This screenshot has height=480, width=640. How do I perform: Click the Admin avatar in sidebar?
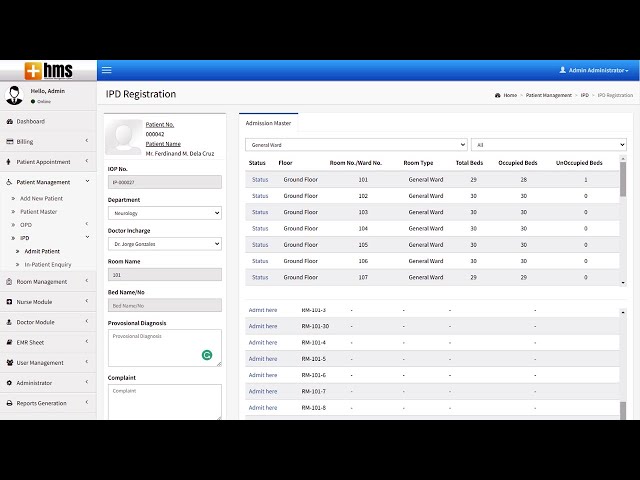click(14, 96)
